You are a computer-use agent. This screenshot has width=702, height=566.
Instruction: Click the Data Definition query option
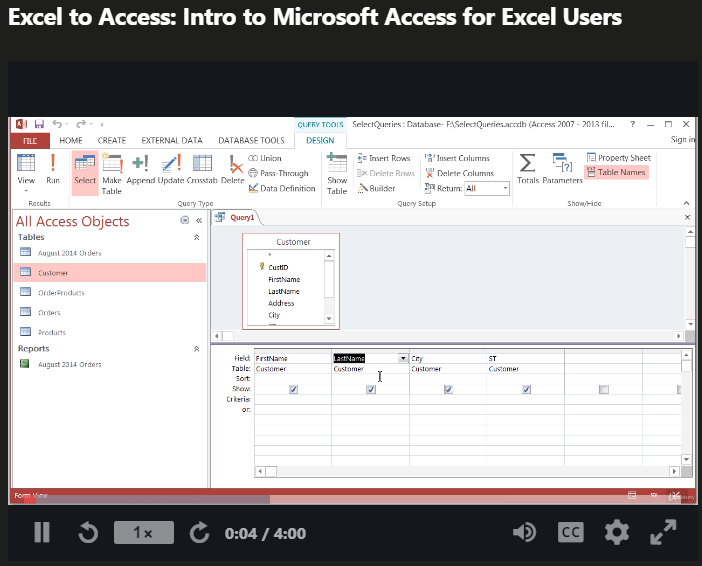pyautogui.click(x=282, y=189)
